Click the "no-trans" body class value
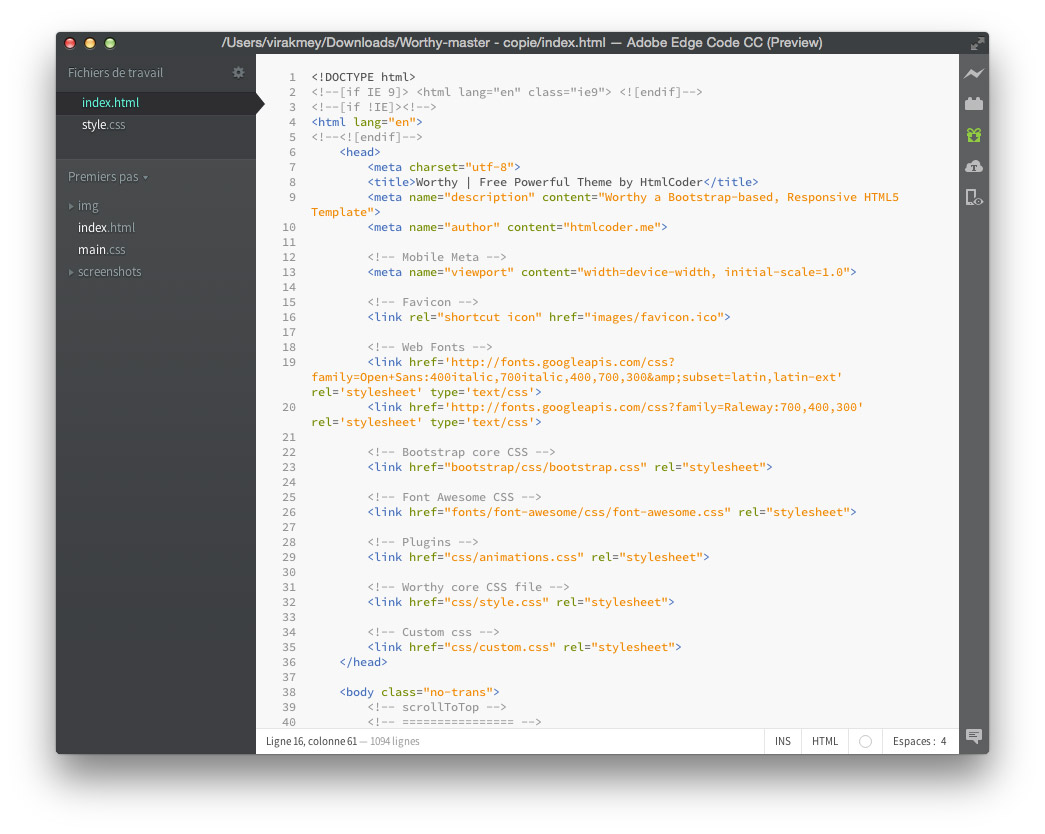 pos(458,692)
